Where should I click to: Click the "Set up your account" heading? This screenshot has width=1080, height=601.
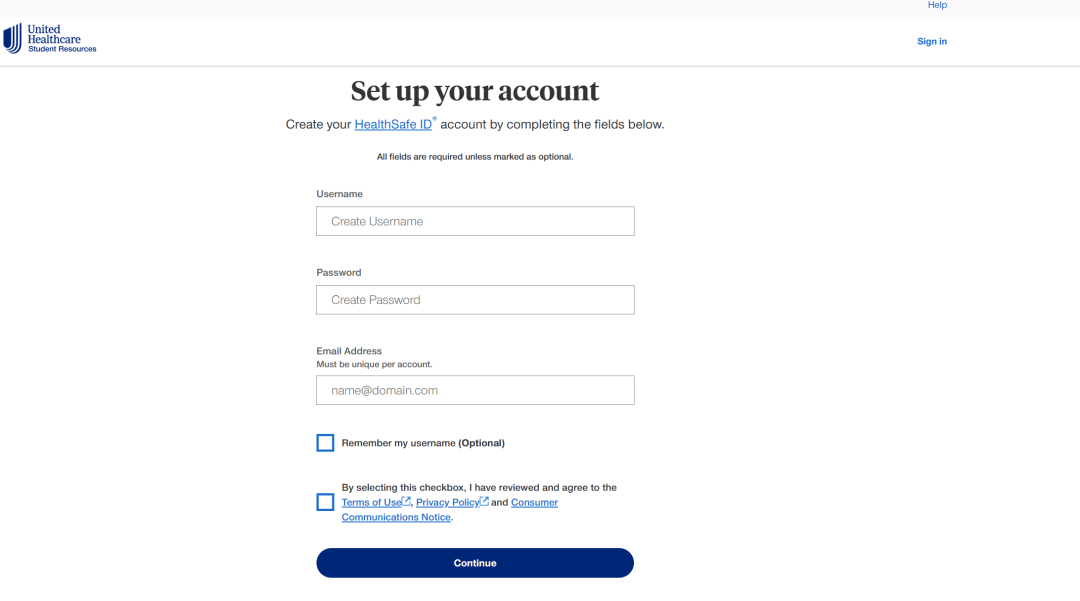point(475,92)
